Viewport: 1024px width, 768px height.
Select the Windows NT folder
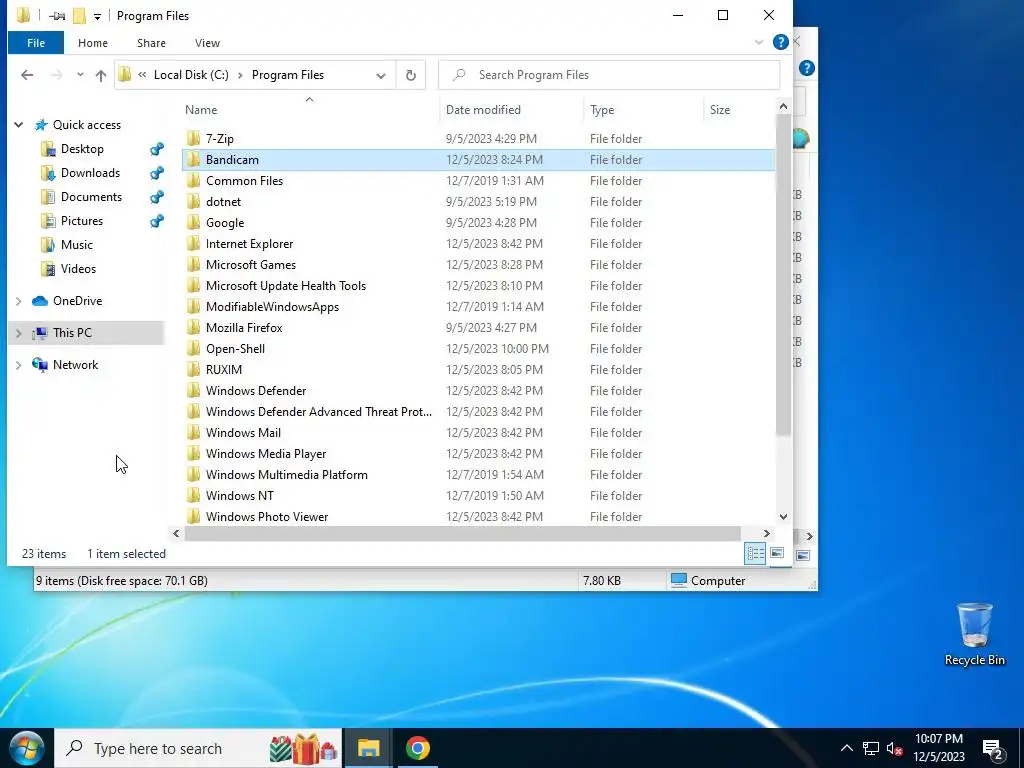[x=240, y=496]
